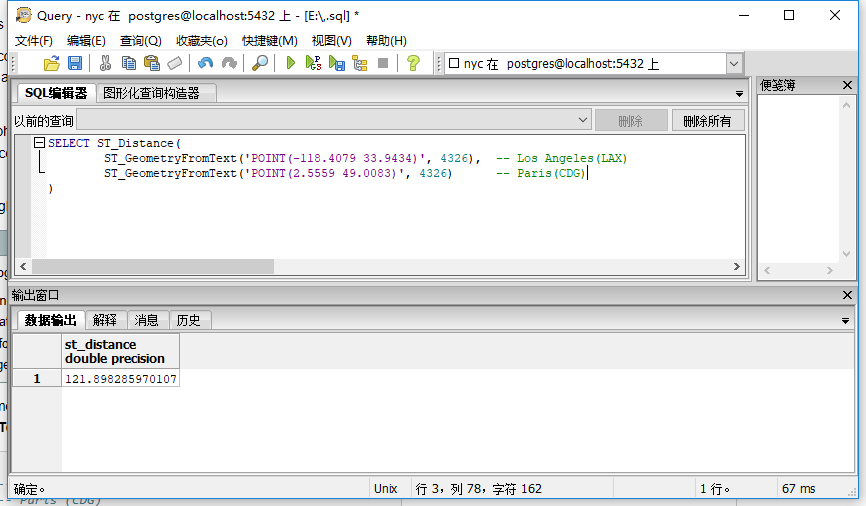Copy selected text toolbar icon

click(x=129, y=64)
